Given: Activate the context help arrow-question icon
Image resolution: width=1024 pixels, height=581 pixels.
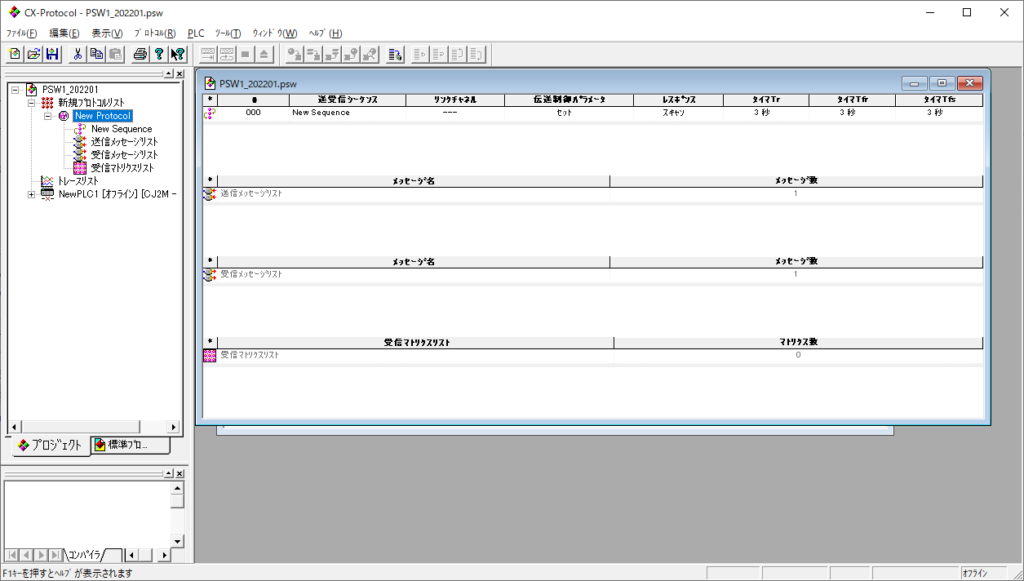Looking at the screenshot, I should tap(178, 54).
